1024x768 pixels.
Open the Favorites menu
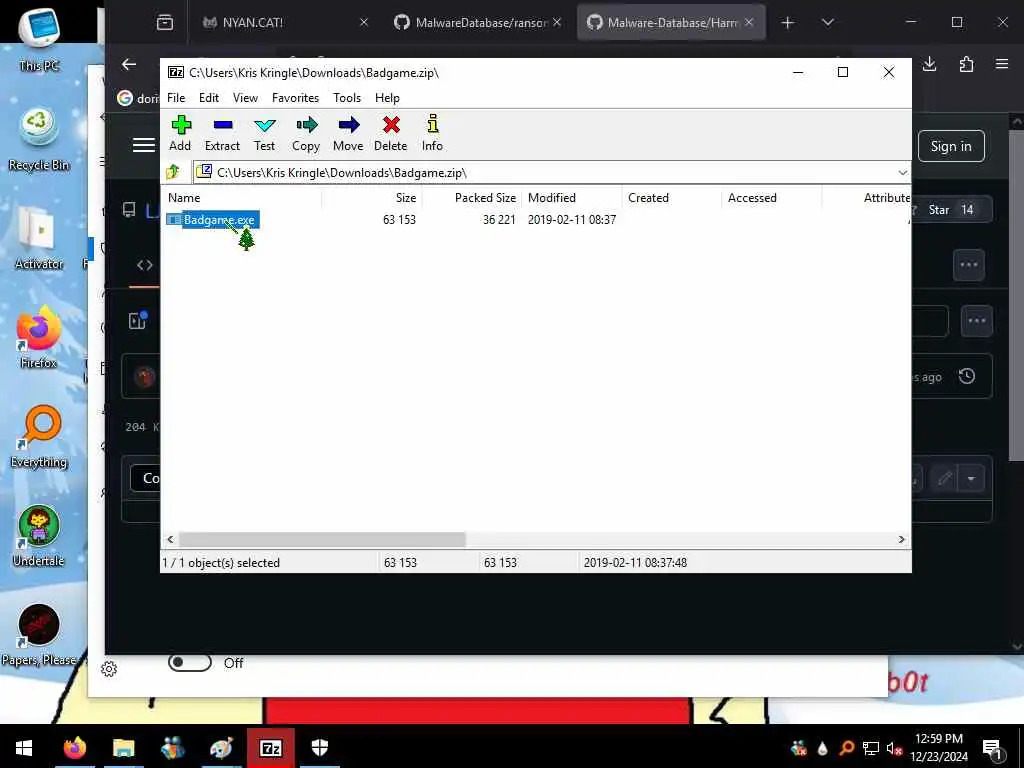tap(295, 98)
